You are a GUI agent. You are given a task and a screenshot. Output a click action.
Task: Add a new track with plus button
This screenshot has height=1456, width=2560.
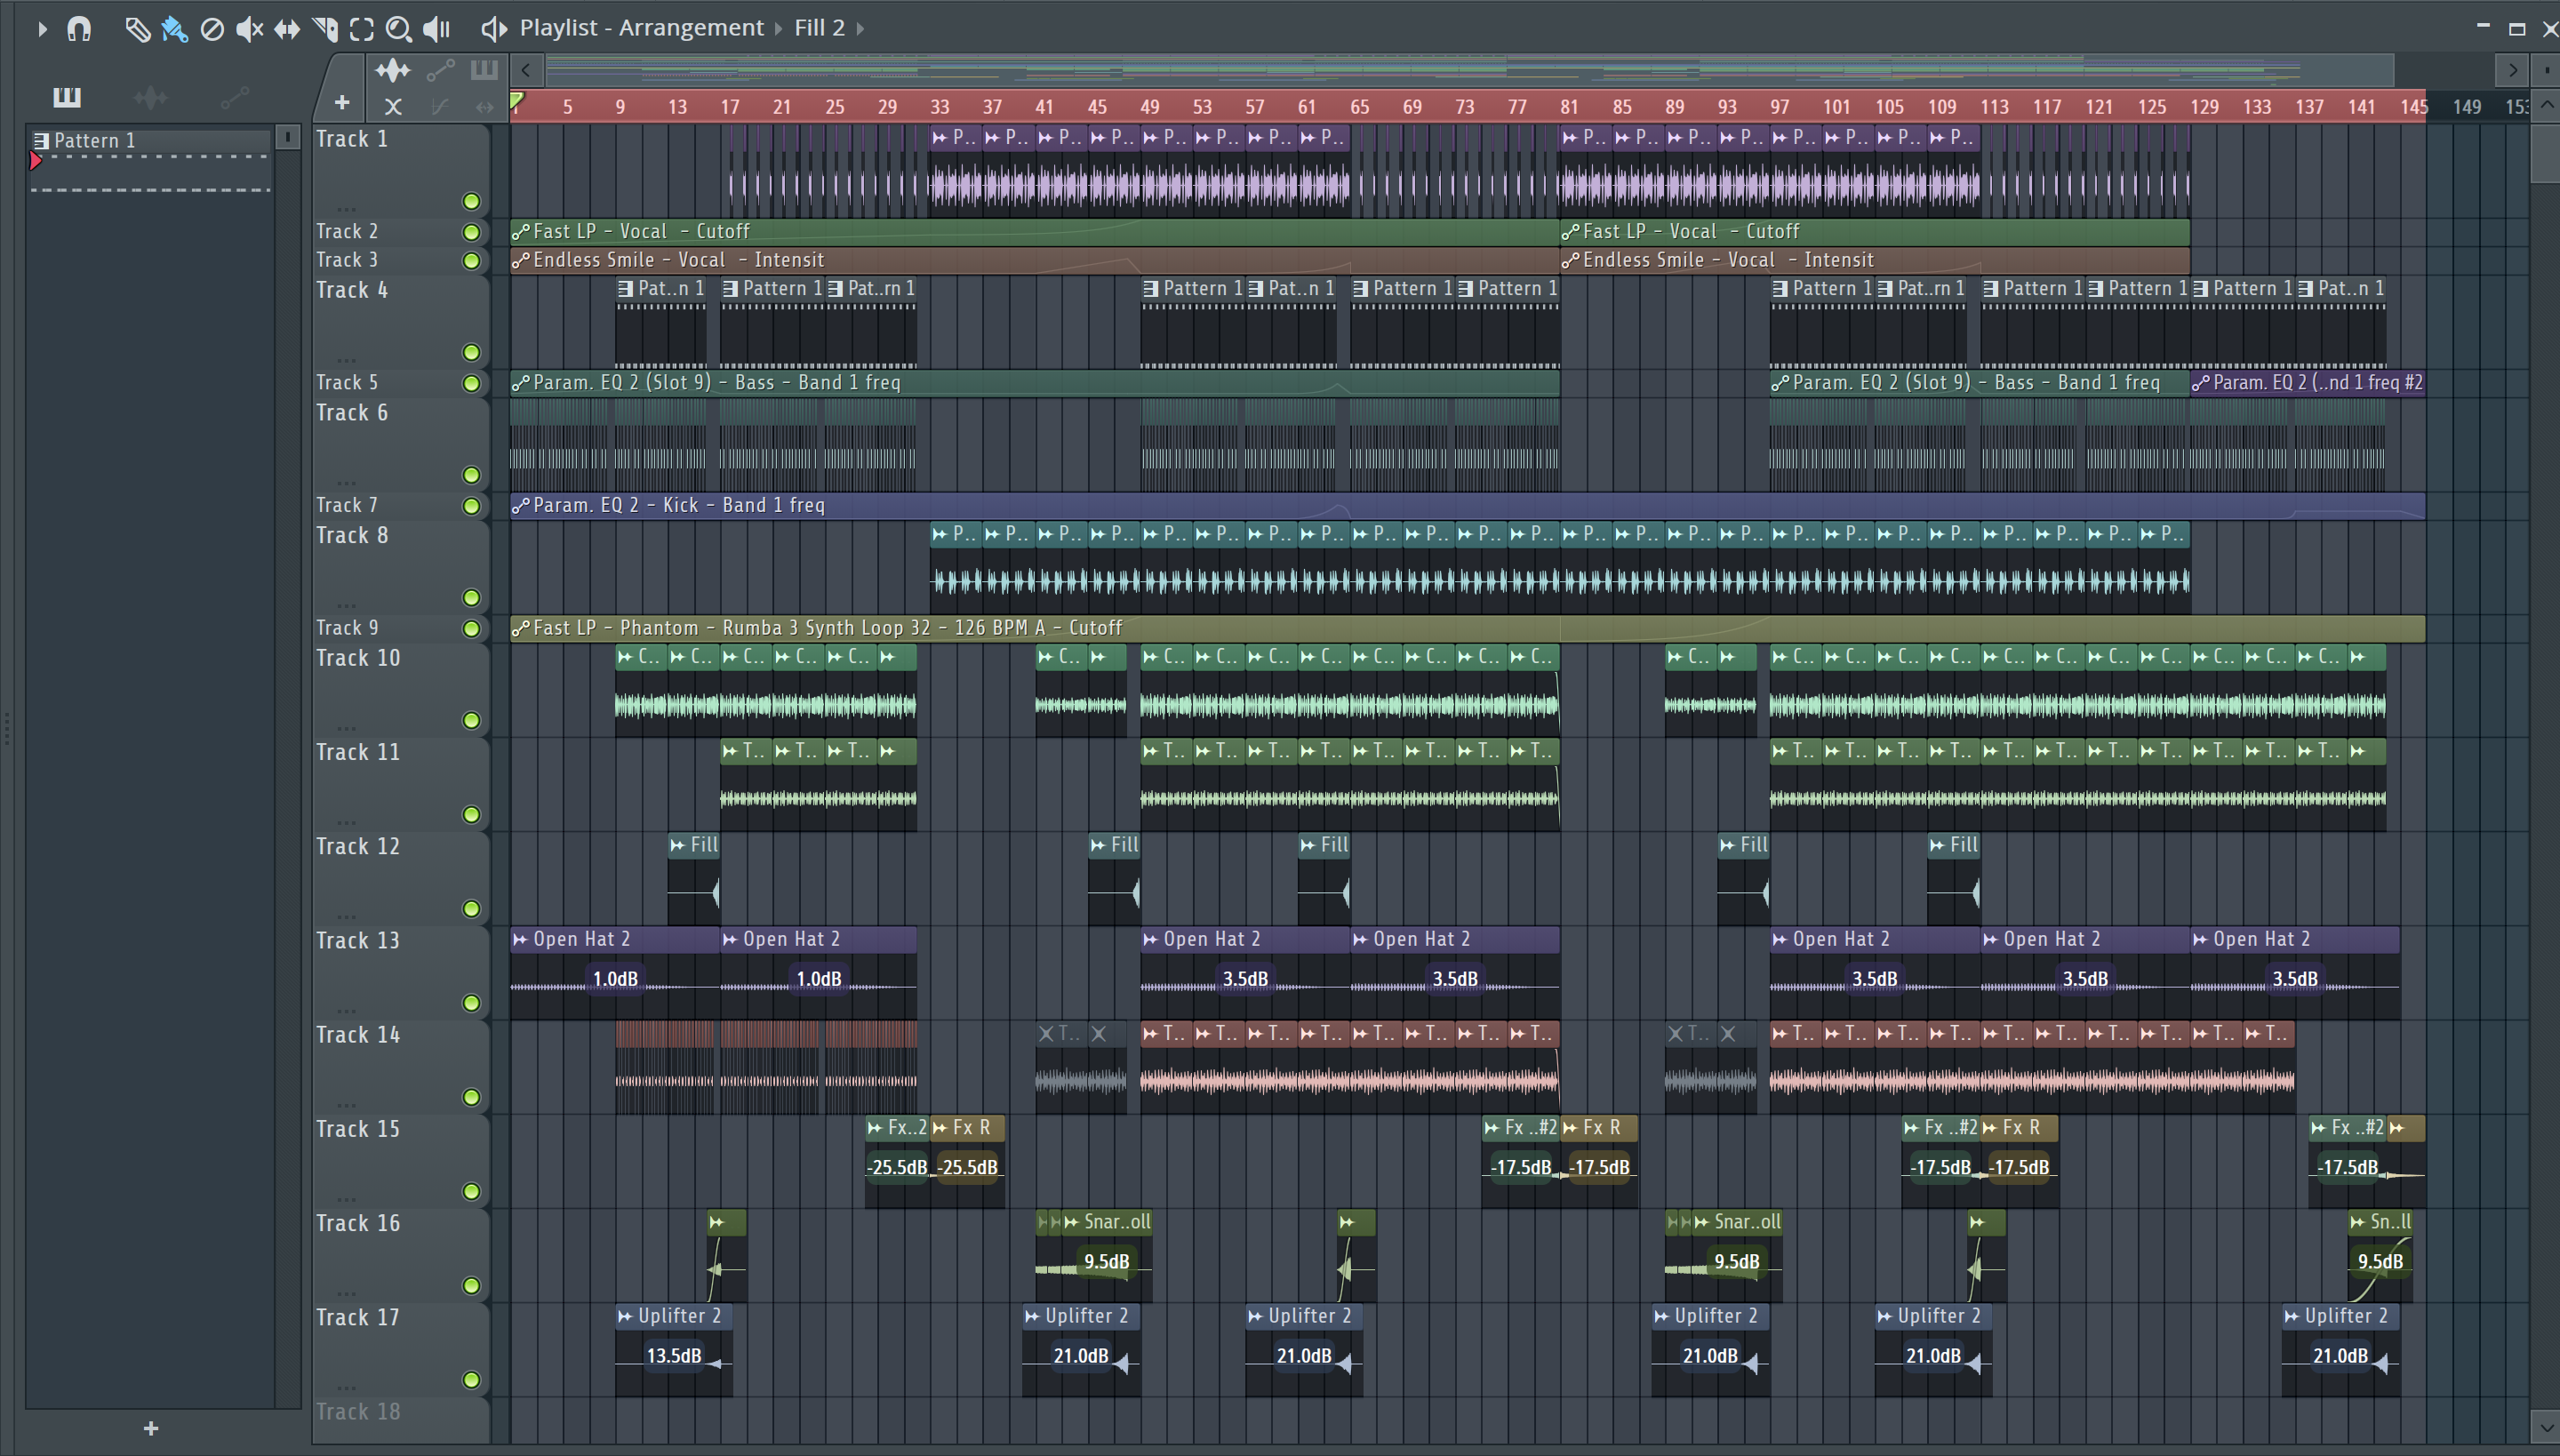(x=342, y=103)
